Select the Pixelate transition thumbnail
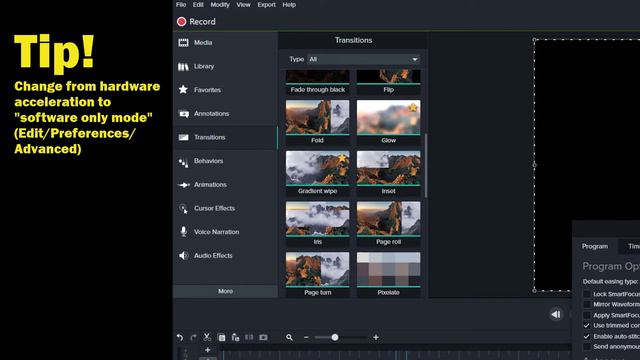This screenshot has width=640, height=360. pos(389,269)
